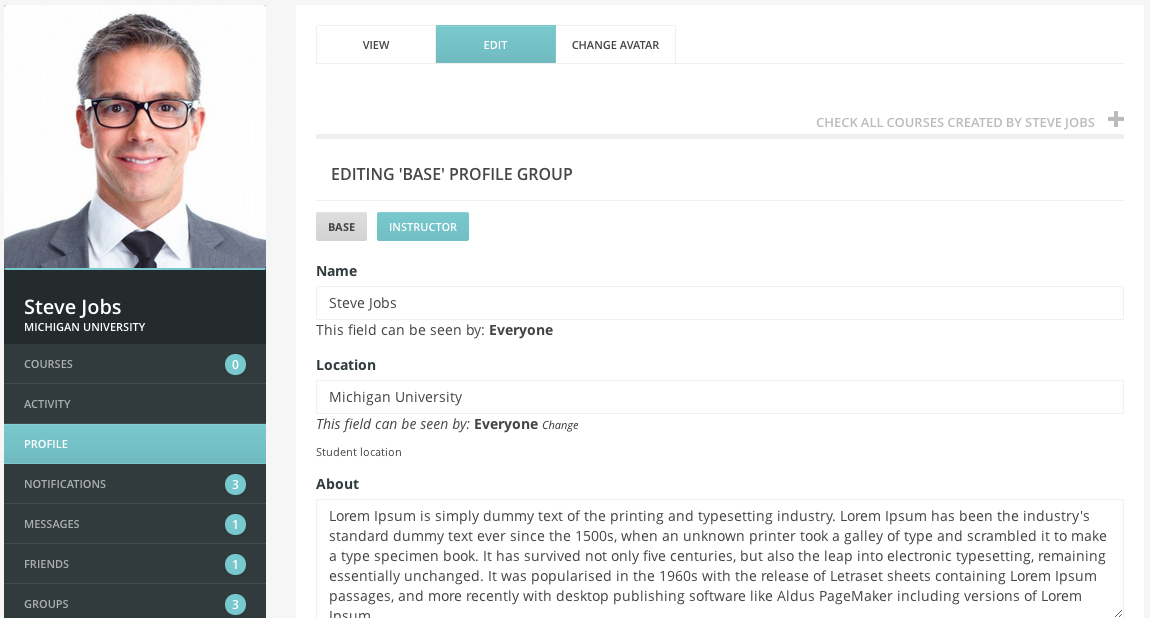
Task: Click the plus icon beside check all courses
Action: [1116, 119]
